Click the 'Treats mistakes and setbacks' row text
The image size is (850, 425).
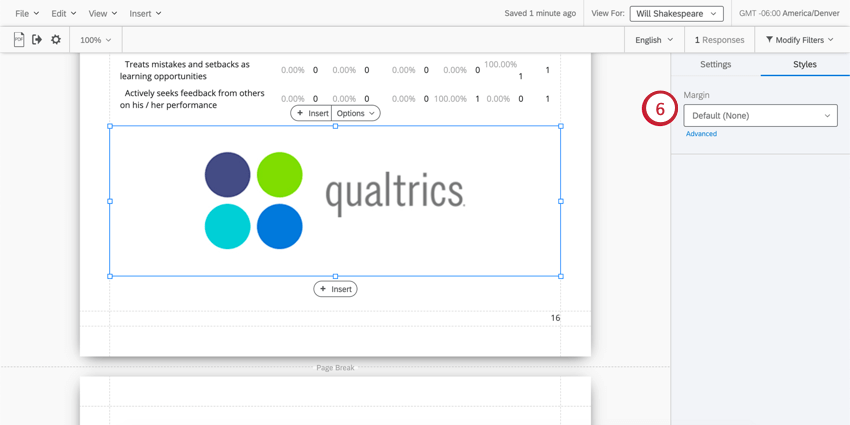click(185, 70)
